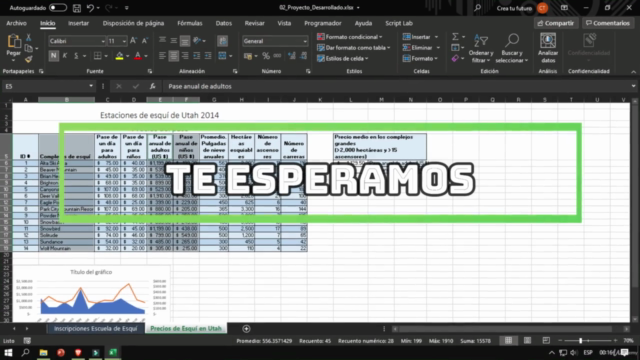The width and height of the screenshot is (640, 360).
Task: Open the title bar search icon
Action: pyautogui.click(x=478, y=8)
